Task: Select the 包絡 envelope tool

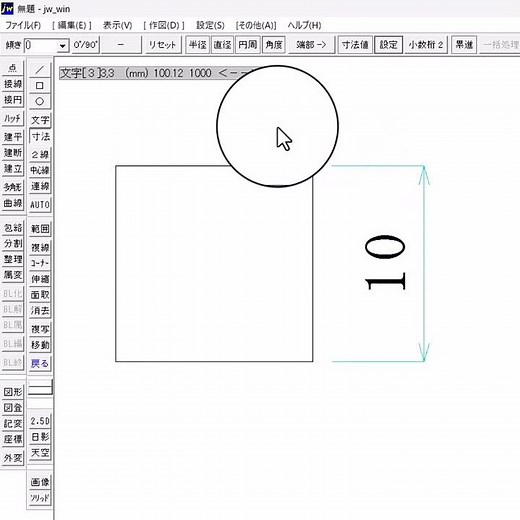Action: click(x=13, y=228)
